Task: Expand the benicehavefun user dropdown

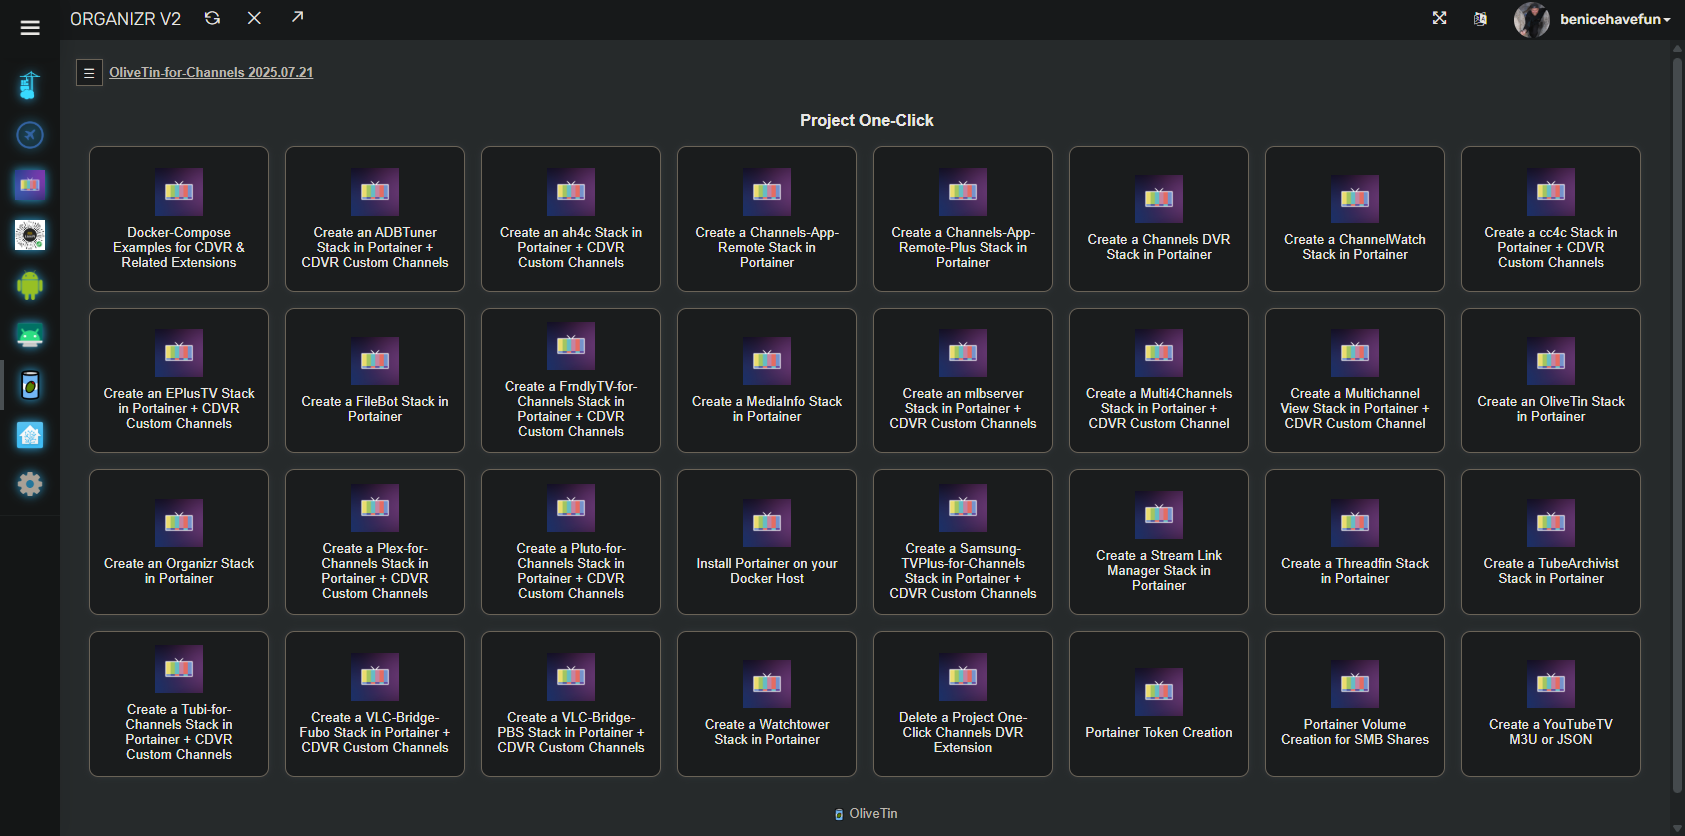Action: point(1613,19)
